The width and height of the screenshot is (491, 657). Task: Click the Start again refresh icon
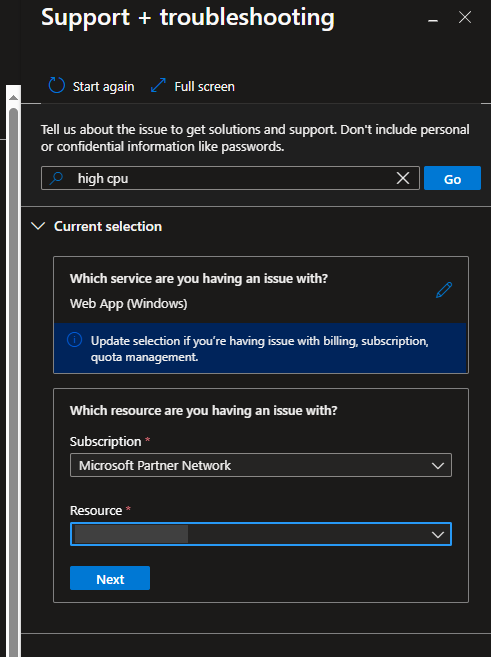(x=57, y=85)
